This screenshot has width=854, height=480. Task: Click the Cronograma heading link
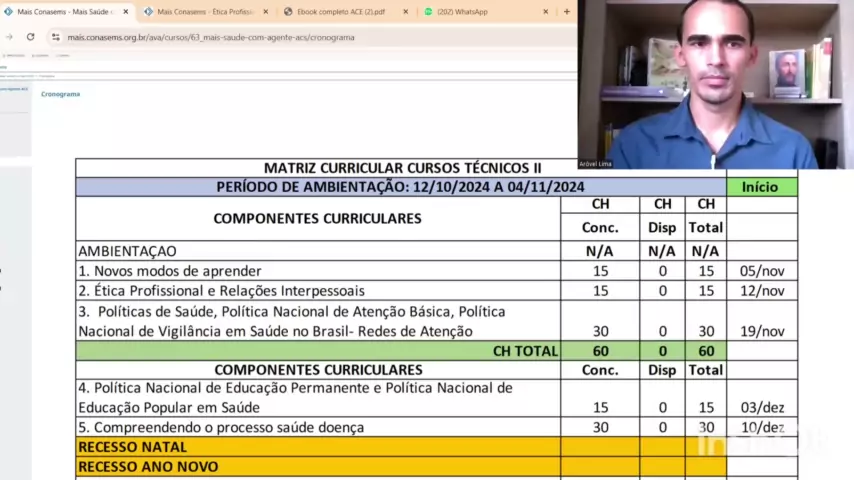pos(60,94)
